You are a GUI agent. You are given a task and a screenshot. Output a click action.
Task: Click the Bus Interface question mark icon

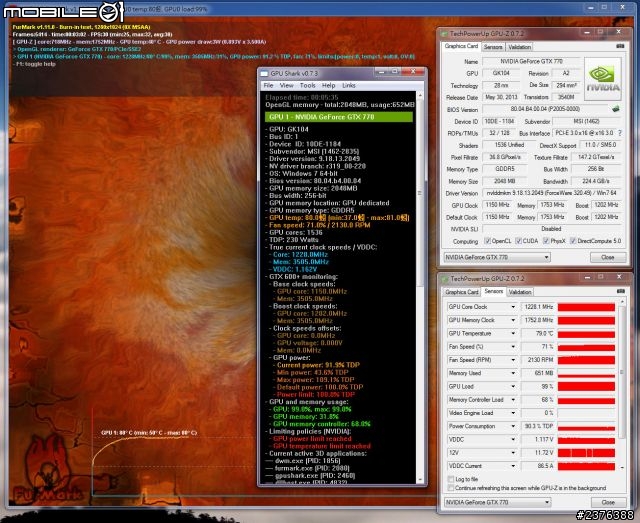tap(620, 133)
